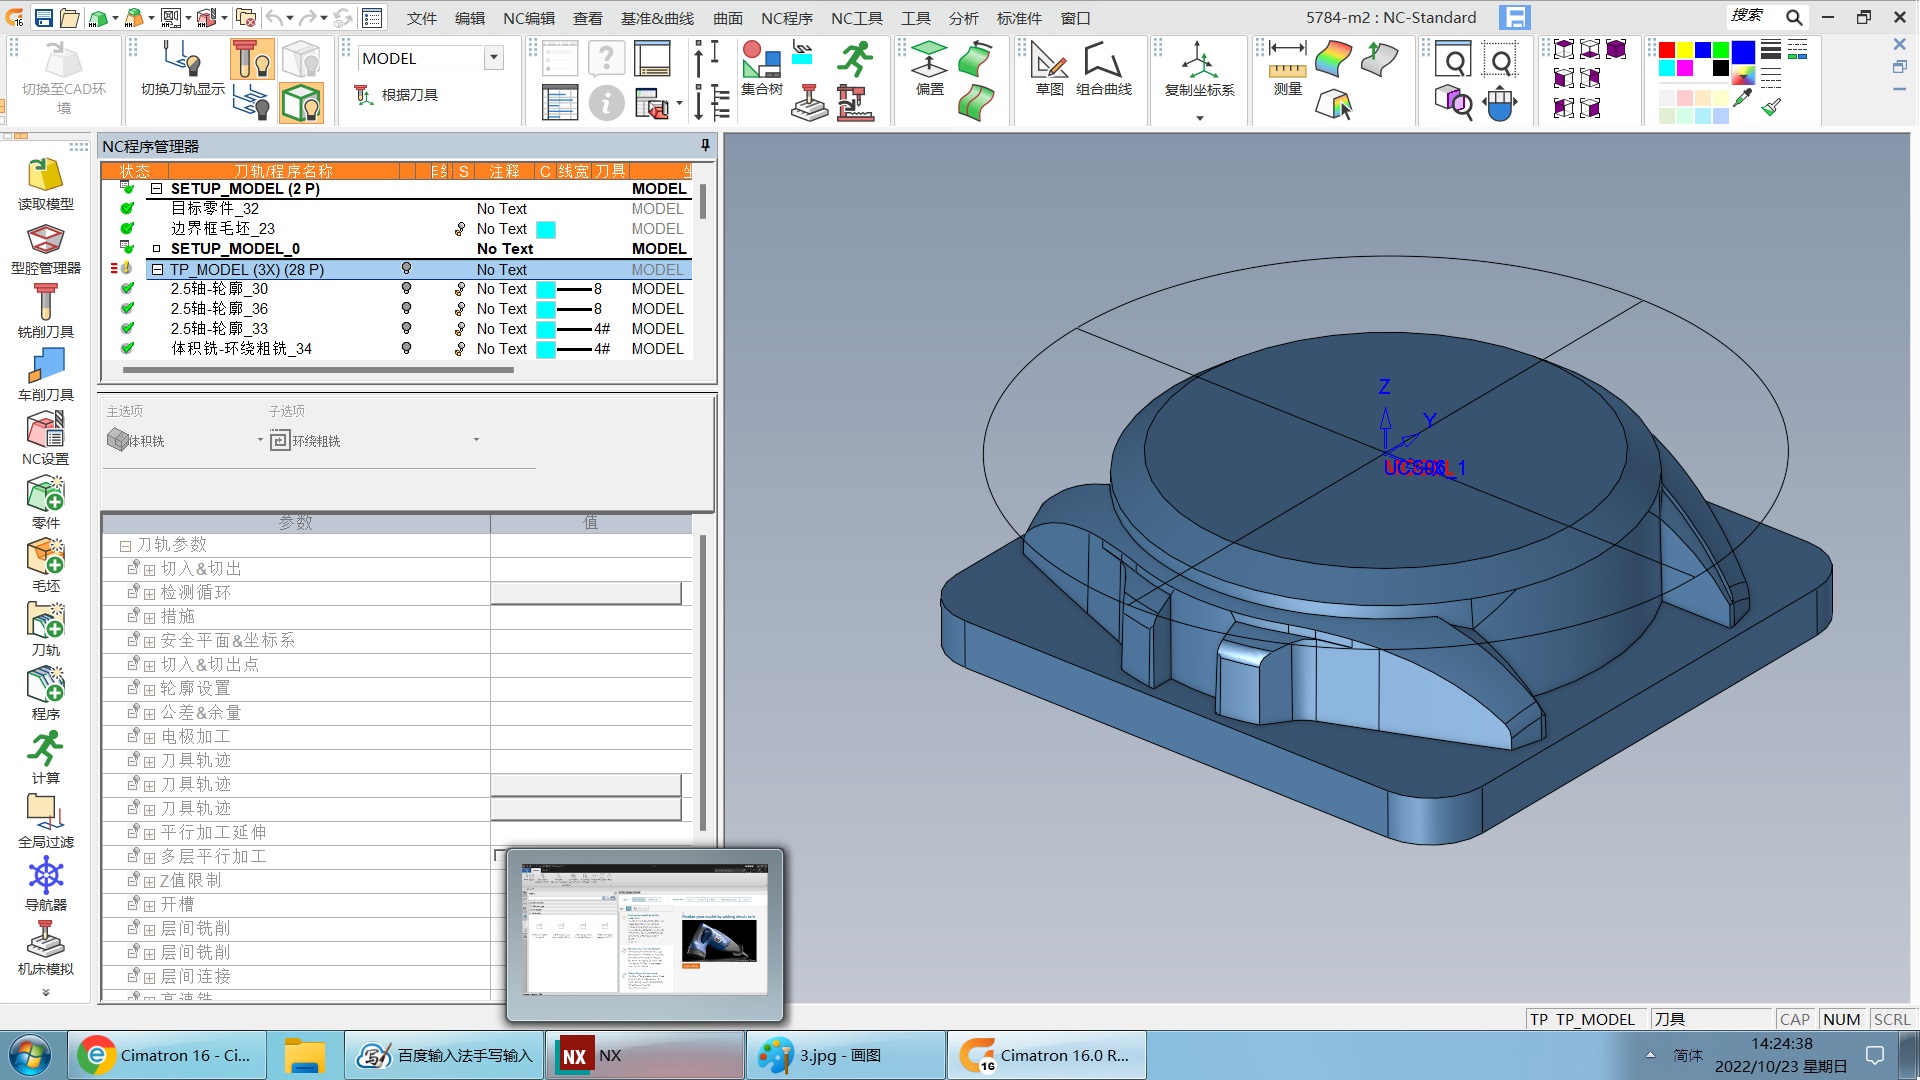
Task: Expand the 公差&余量 parameter group
Action: [149, 714]
